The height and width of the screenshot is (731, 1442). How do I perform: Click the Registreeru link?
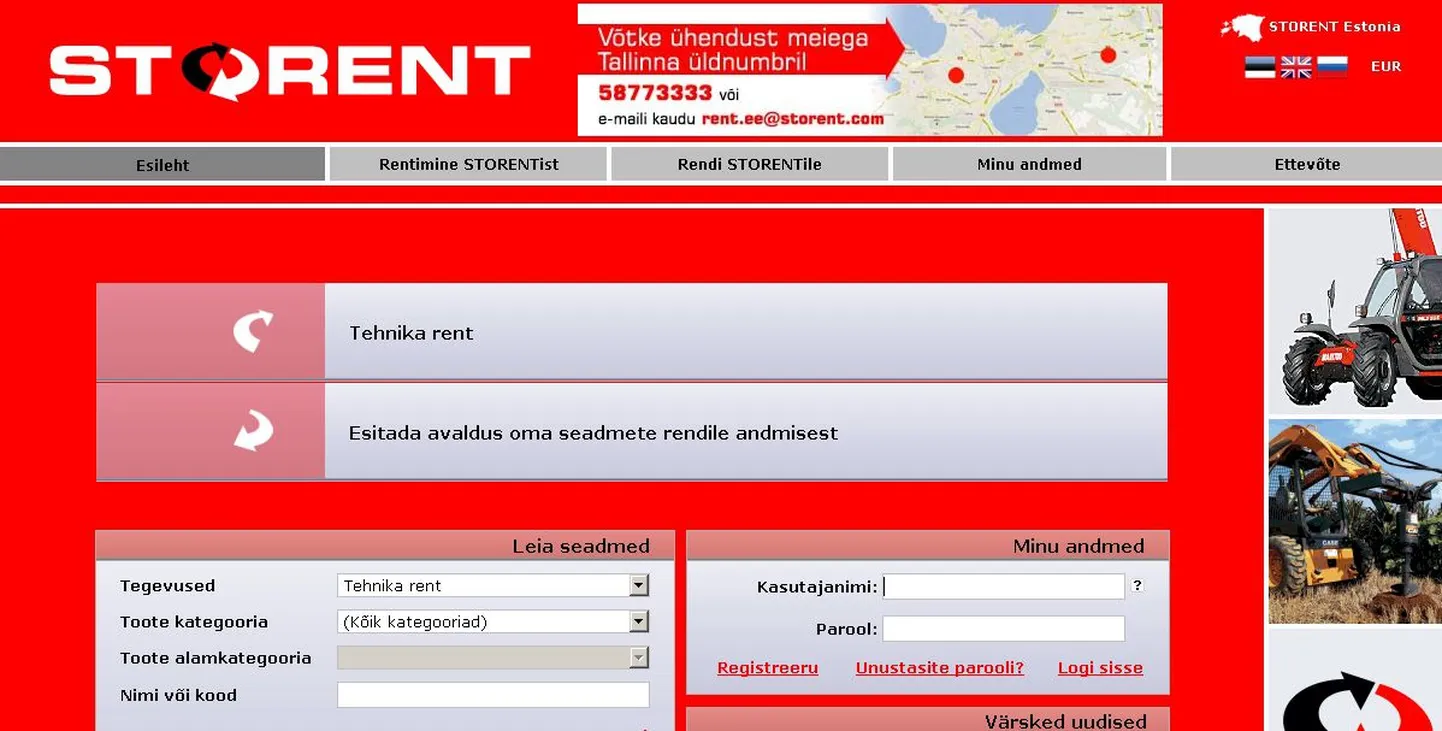(x=768, y=668)
